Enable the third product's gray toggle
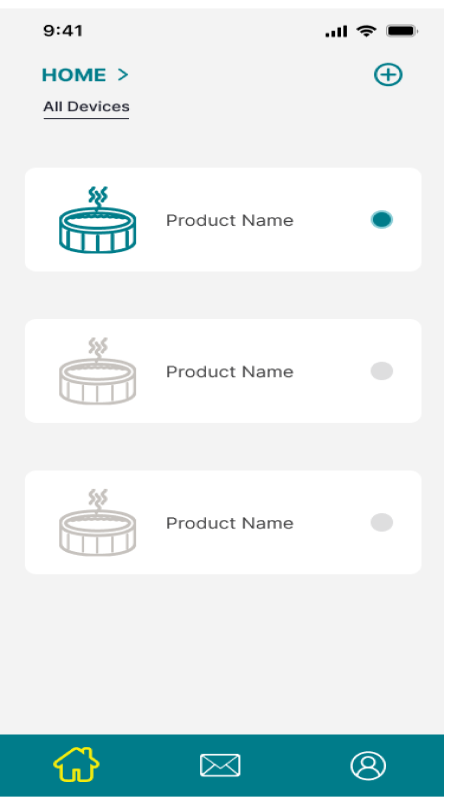The width and height of the screenshot is (450, 800). [x=382, y=522]
